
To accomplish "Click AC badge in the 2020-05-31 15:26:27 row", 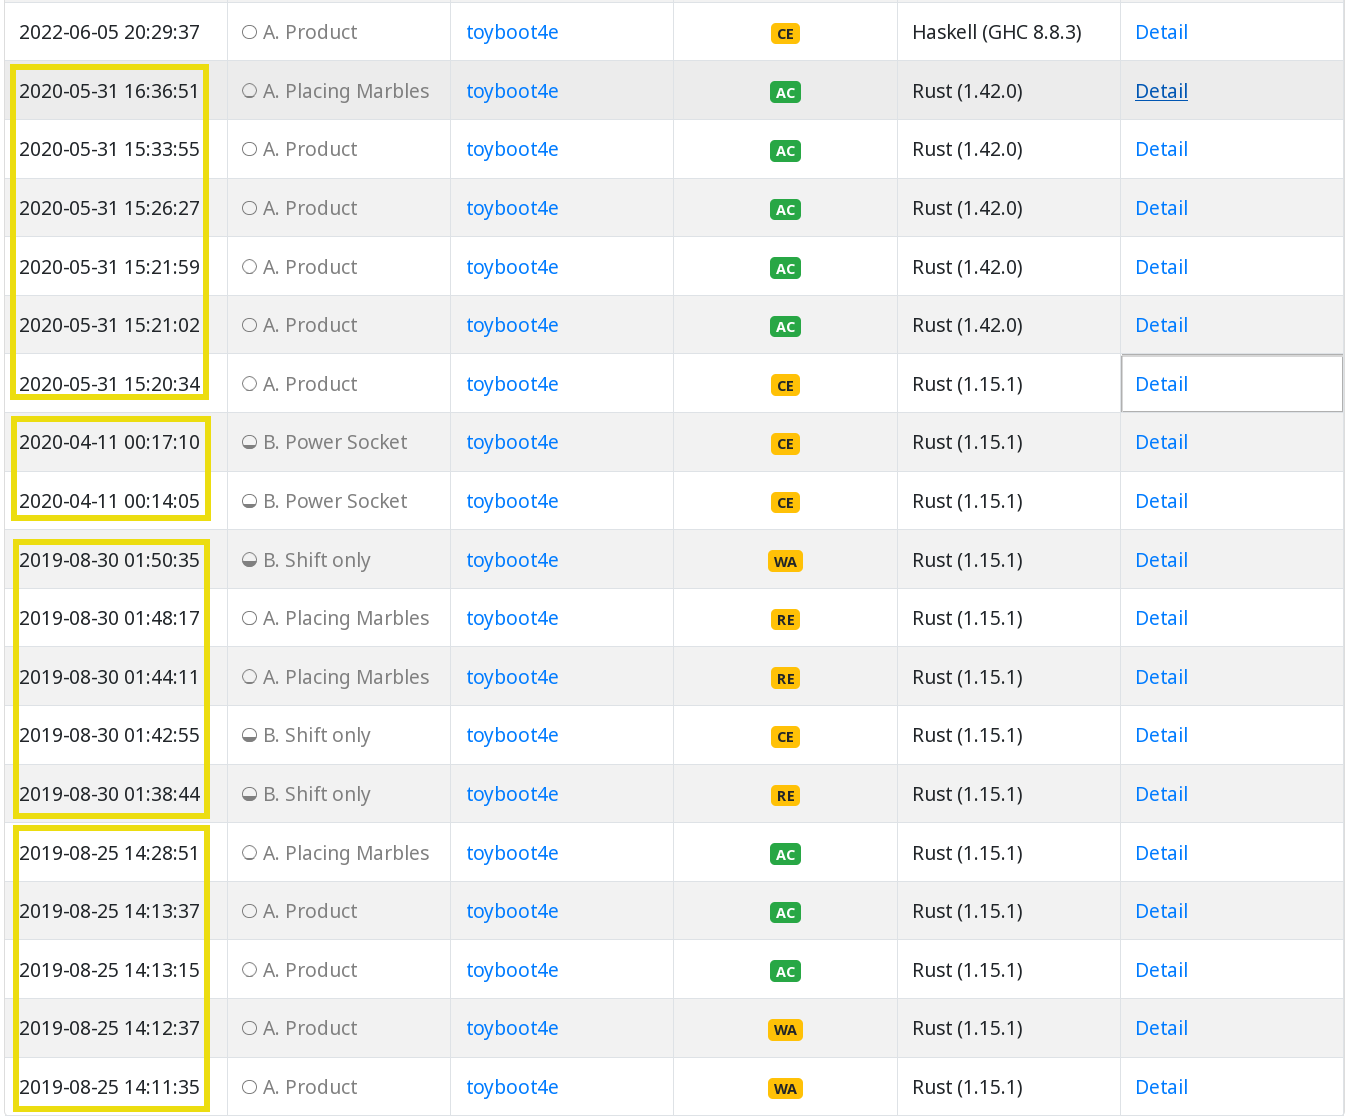I will click(x=785, y=210).
